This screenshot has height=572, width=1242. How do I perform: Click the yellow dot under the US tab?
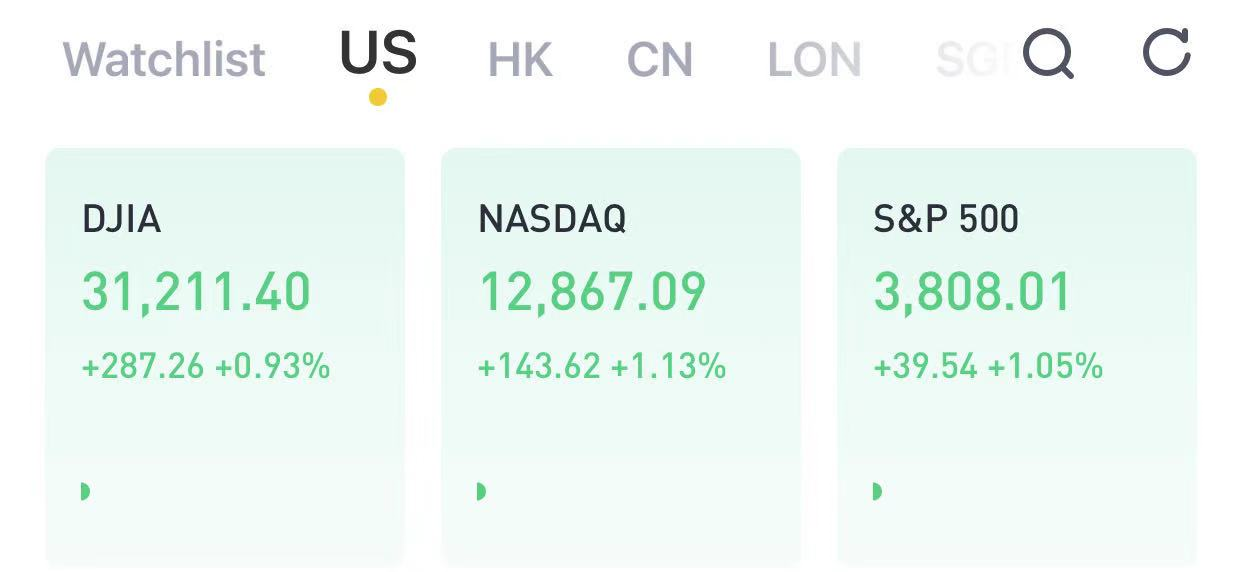378,97
